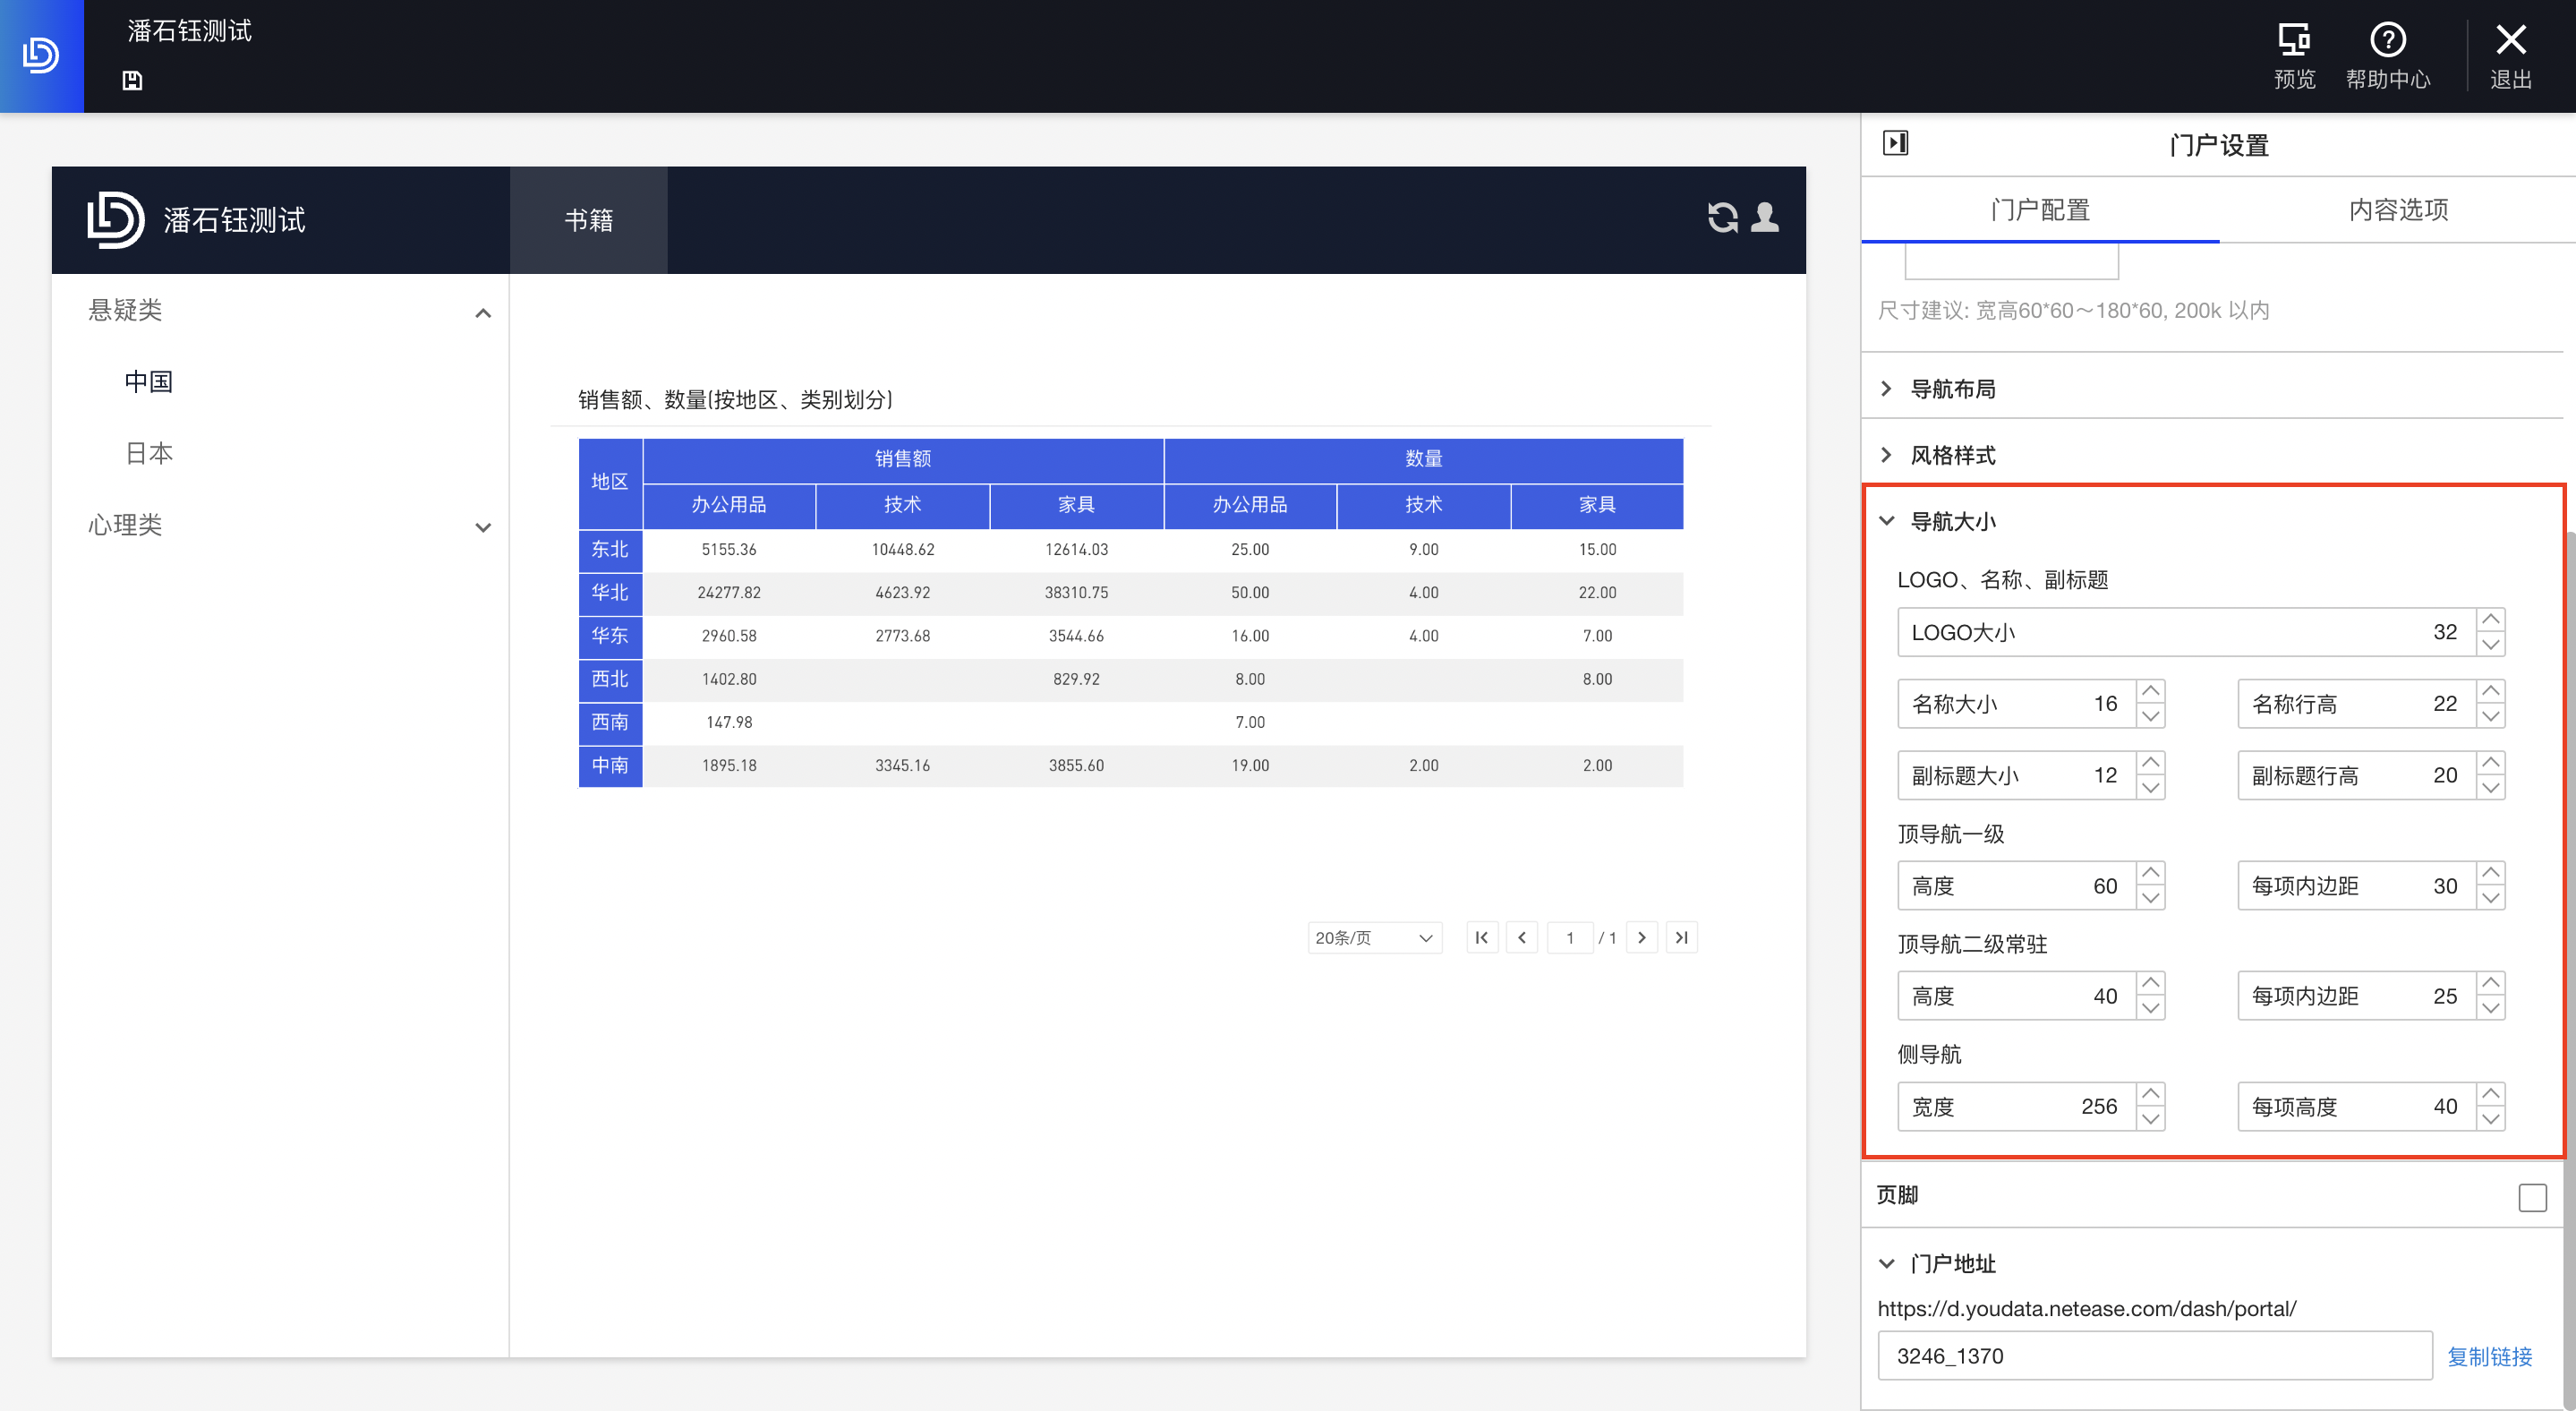Go to the last page of table
The width and height of the screenshot is (2576, 1411).
[x=1682, y=938]
